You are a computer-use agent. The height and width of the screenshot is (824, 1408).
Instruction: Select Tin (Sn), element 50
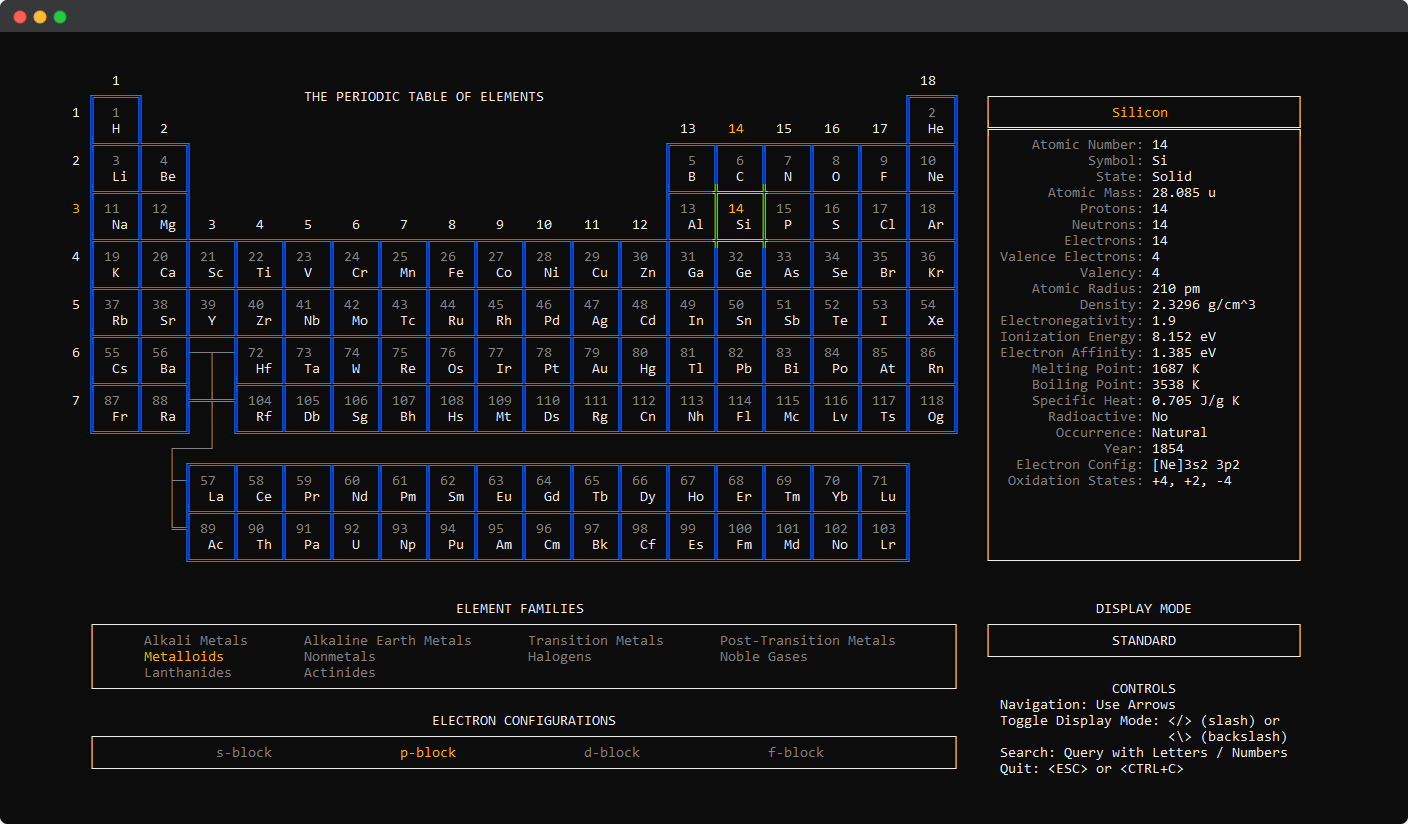740,312
